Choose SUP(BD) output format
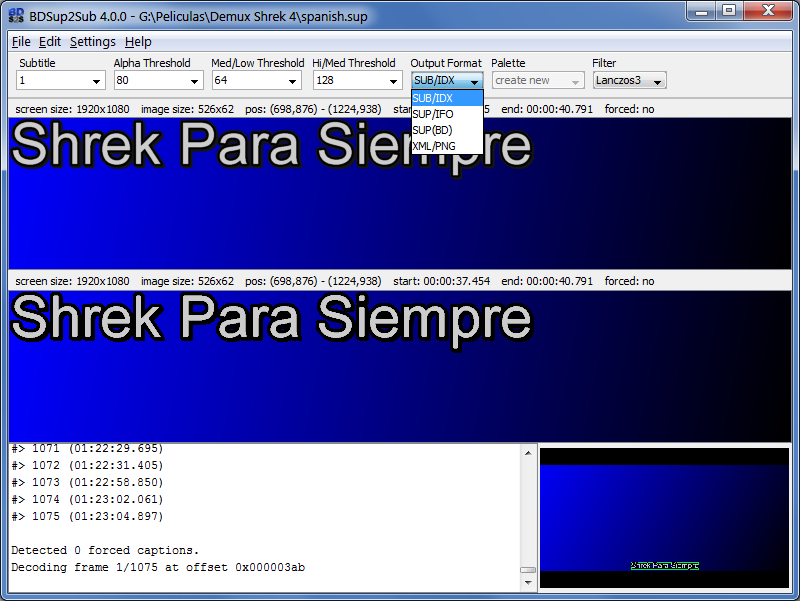The image size is (800, 601). [447, 130]
